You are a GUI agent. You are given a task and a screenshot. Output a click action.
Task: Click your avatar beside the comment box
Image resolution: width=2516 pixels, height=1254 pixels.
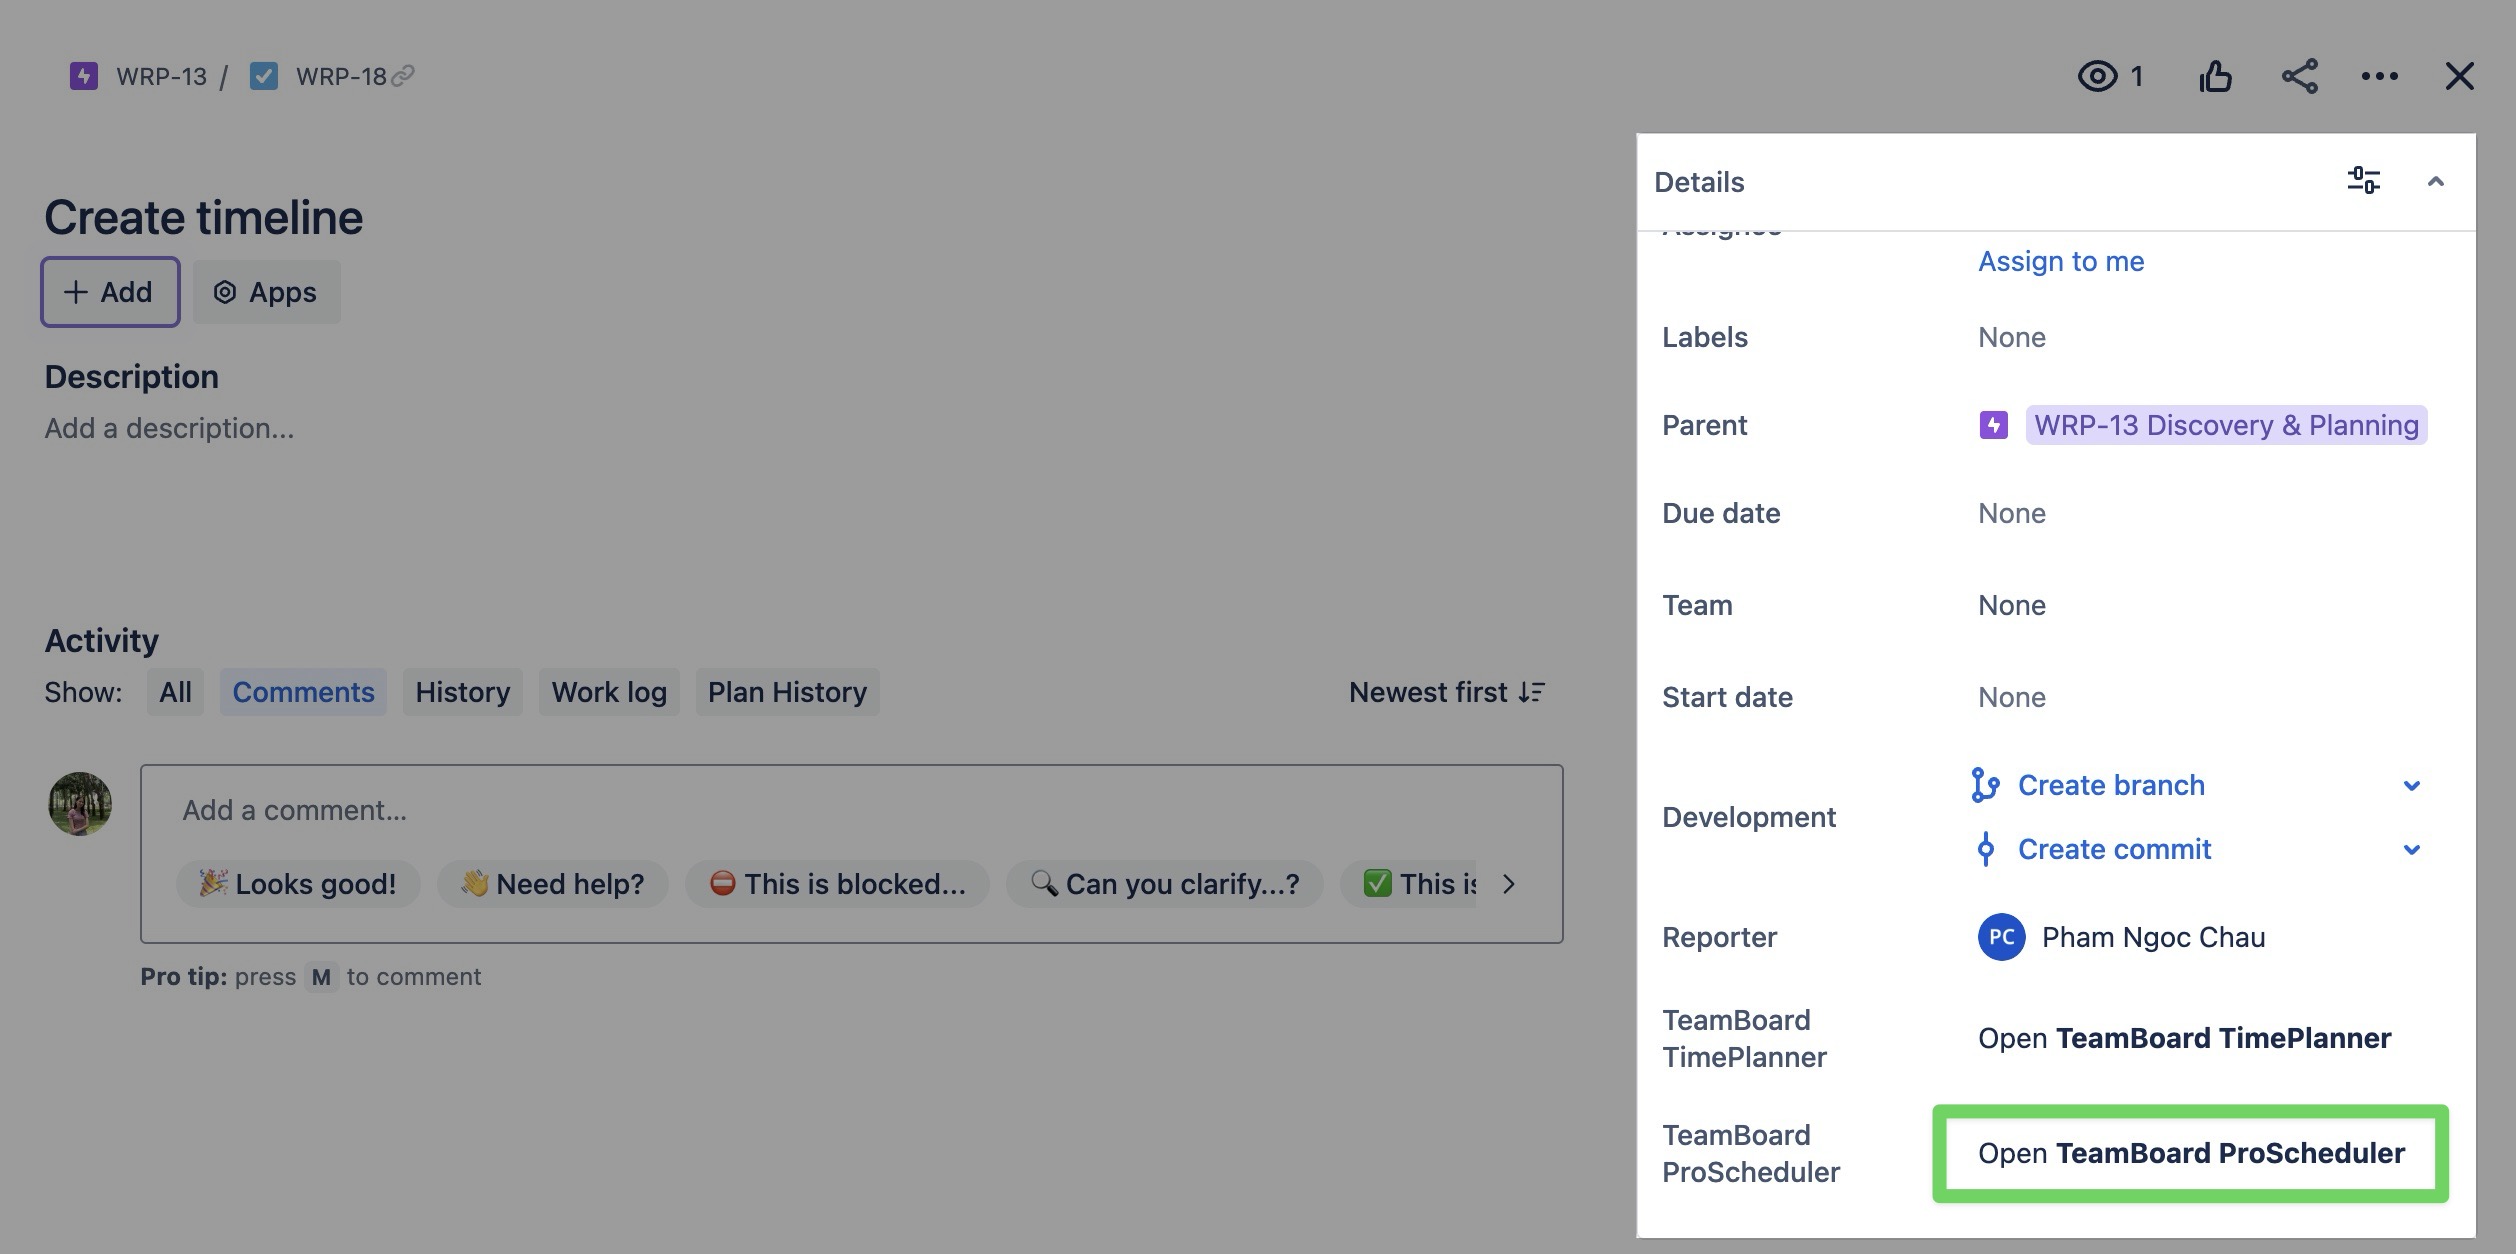pos(79,804)
